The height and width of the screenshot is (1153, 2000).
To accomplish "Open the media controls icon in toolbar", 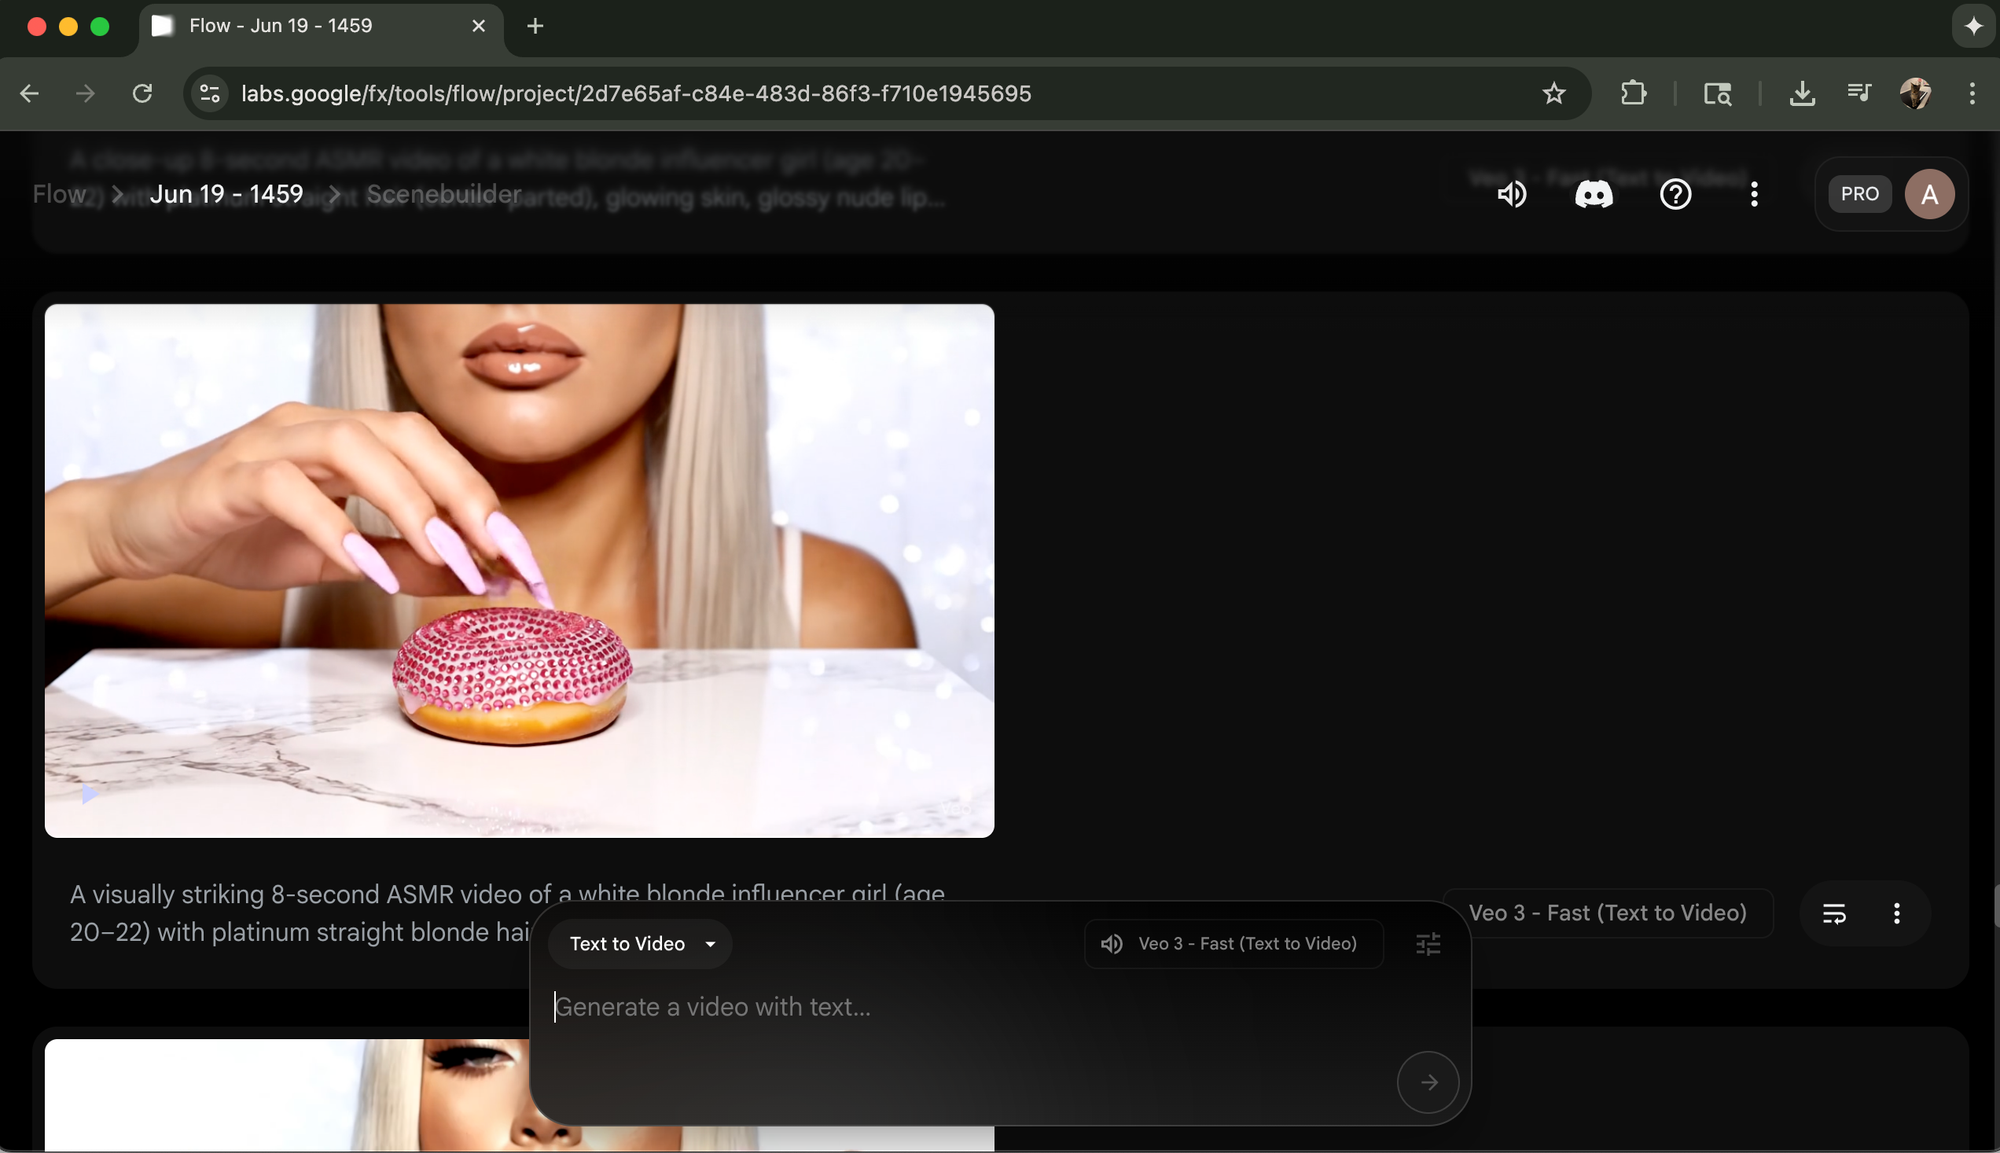I will (1859, 93).
